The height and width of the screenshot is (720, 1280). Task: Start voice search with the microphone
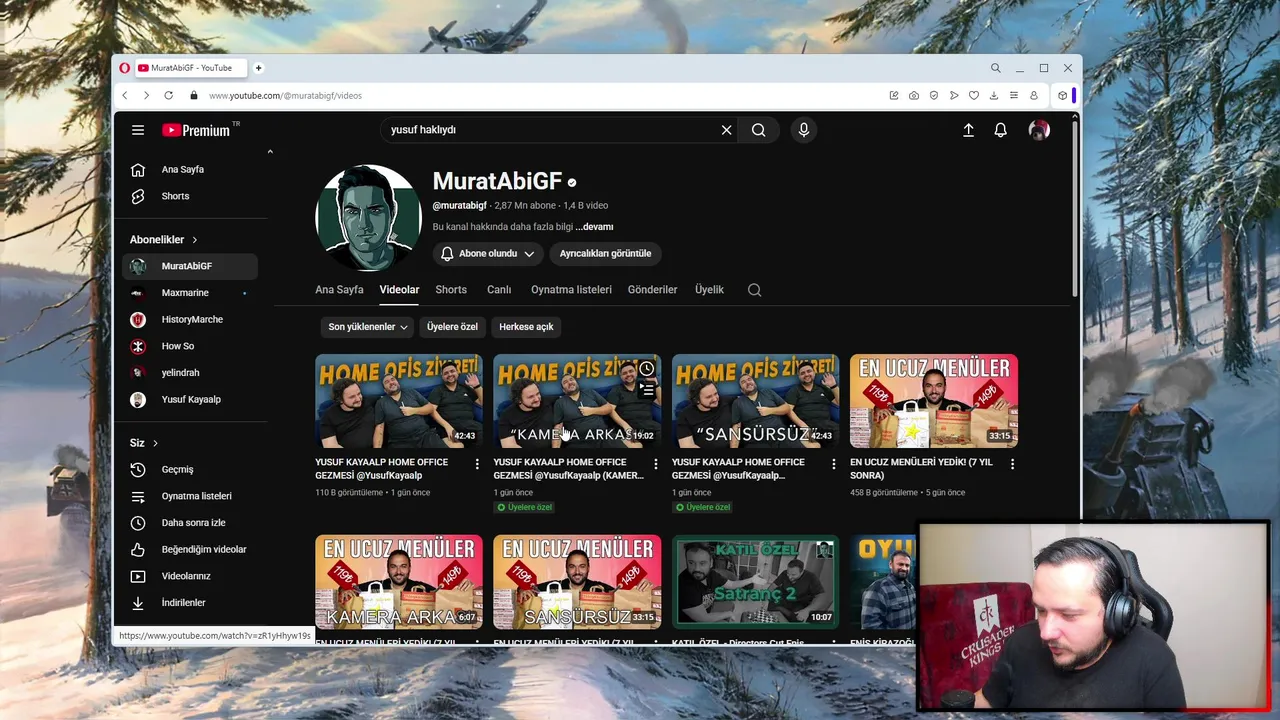tap(803, 130)
